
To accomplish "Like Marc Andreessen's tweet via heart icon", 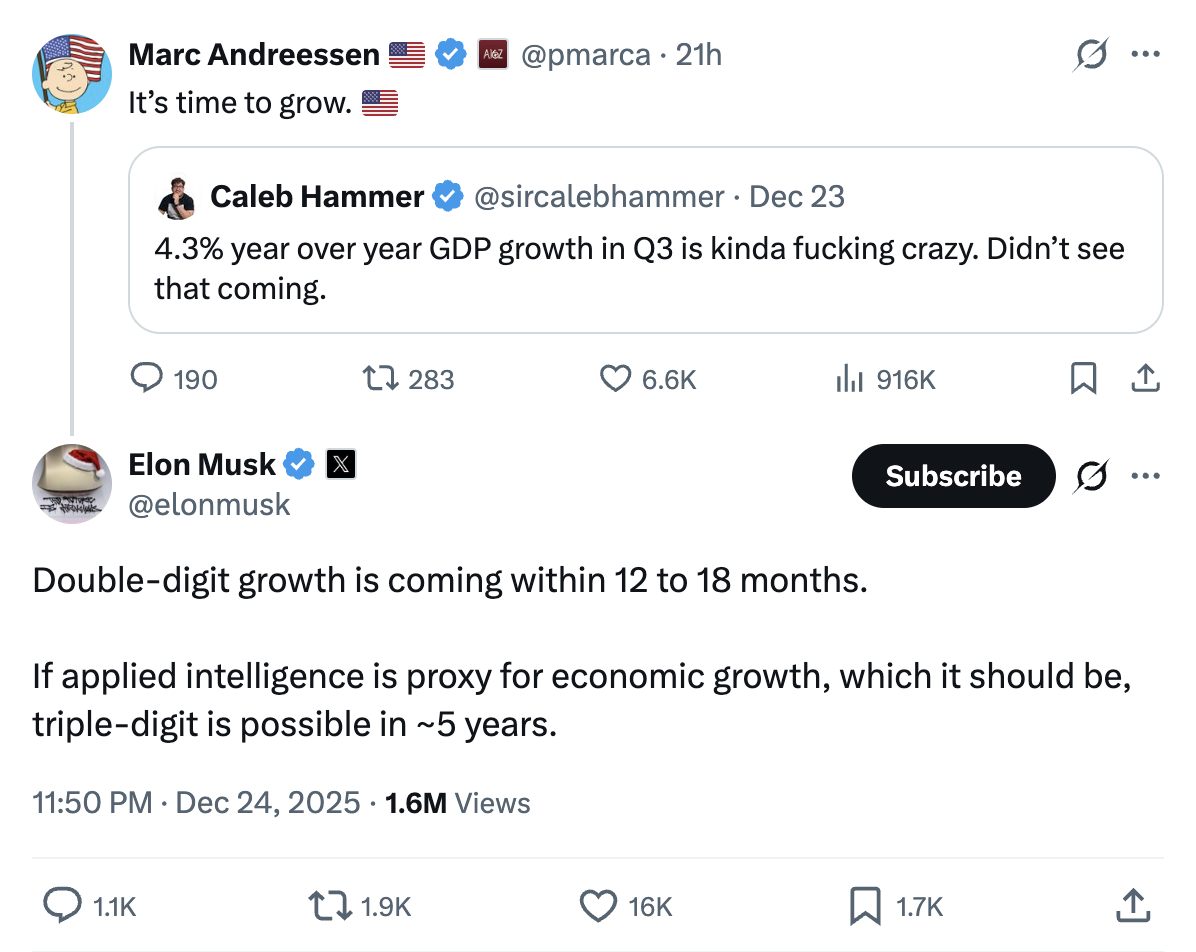I will (x=614, y=379).
